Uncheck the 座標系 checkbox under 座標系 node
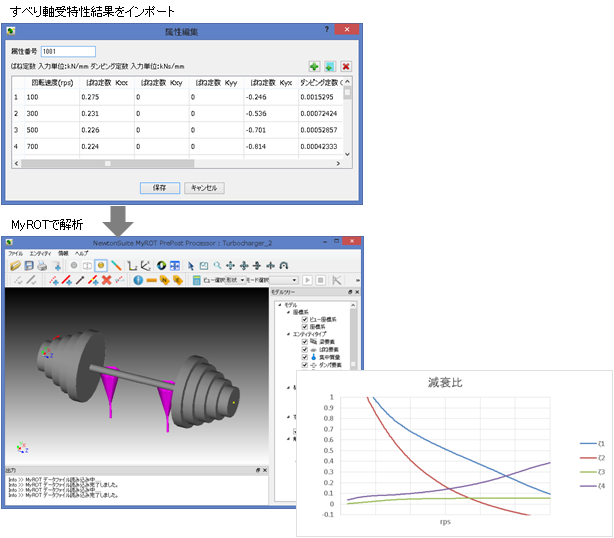Viewport: 614px width, 538px height. click(304, 327)
